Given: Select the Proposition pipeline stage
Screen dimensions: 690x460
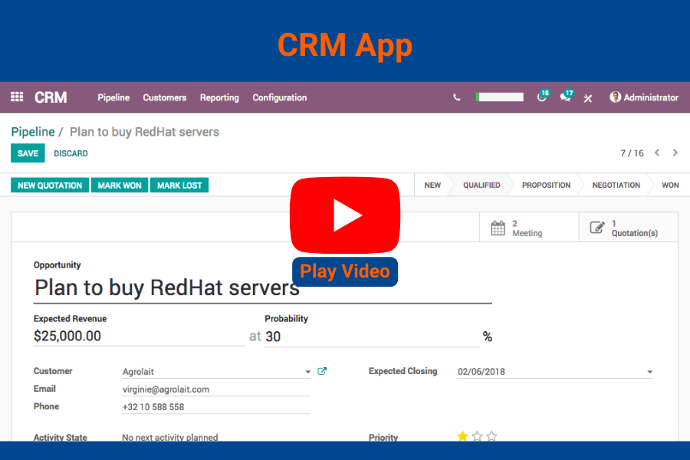Looking at the screenshot, I should pyautogui.click(x=546, y=185).
